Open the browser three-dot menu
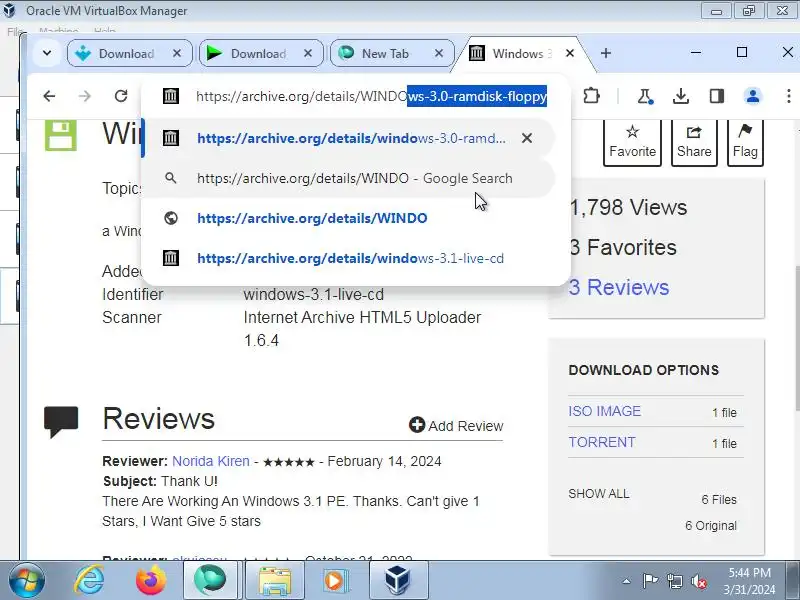 tap(789, 96)
